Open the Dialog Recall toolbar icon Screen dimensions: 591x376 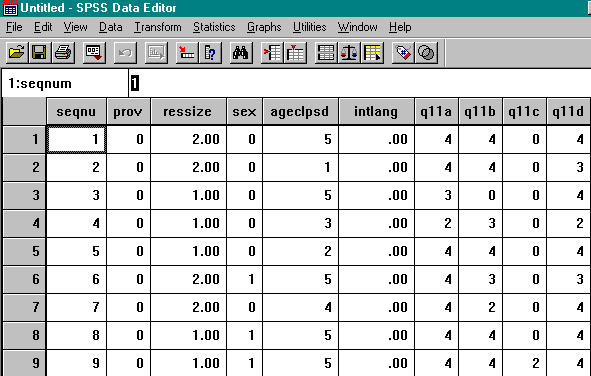[94, 53]
